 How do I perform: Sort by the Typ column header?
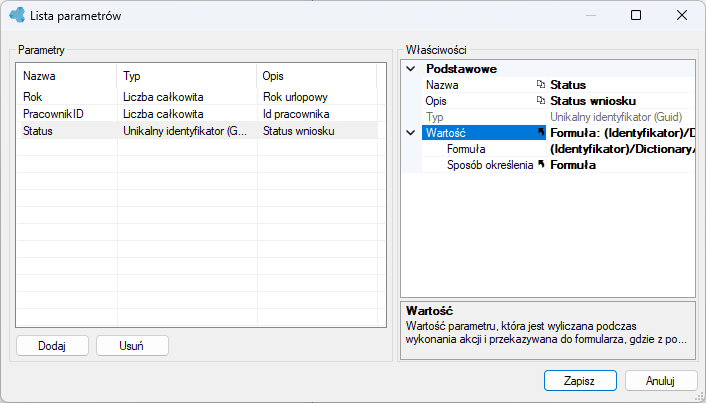click(x=187, y=76)
